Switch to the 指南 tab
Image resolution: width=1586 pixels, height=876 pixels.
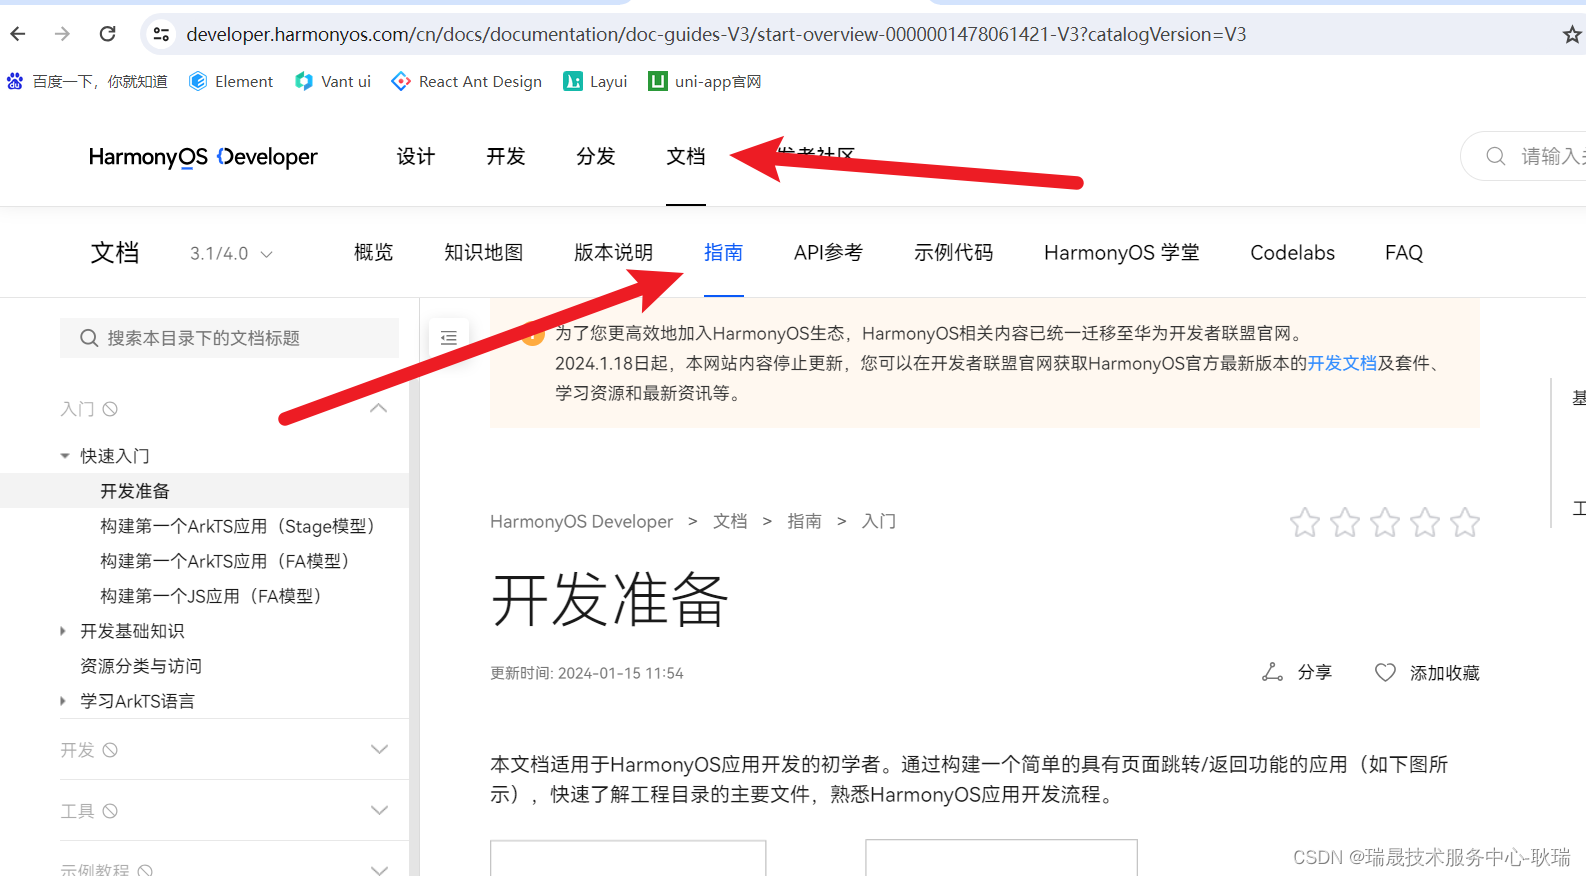coord(724,253)
